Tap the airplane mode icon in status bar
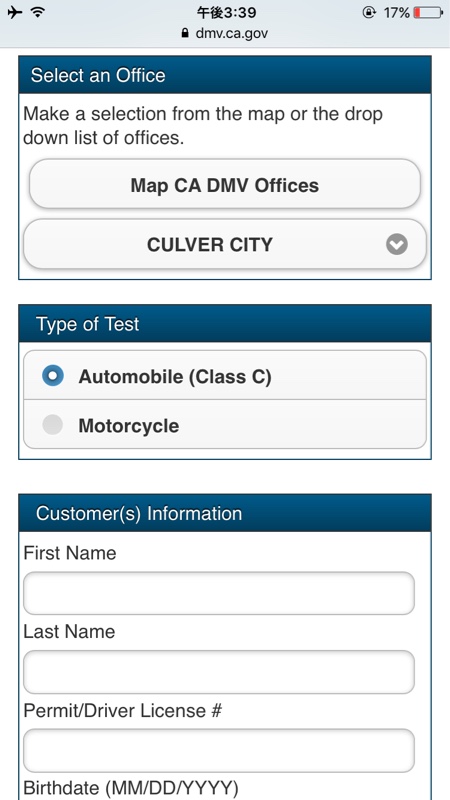Image resolution: width=450 pixels, height=800 pixels. coord(15,12)
